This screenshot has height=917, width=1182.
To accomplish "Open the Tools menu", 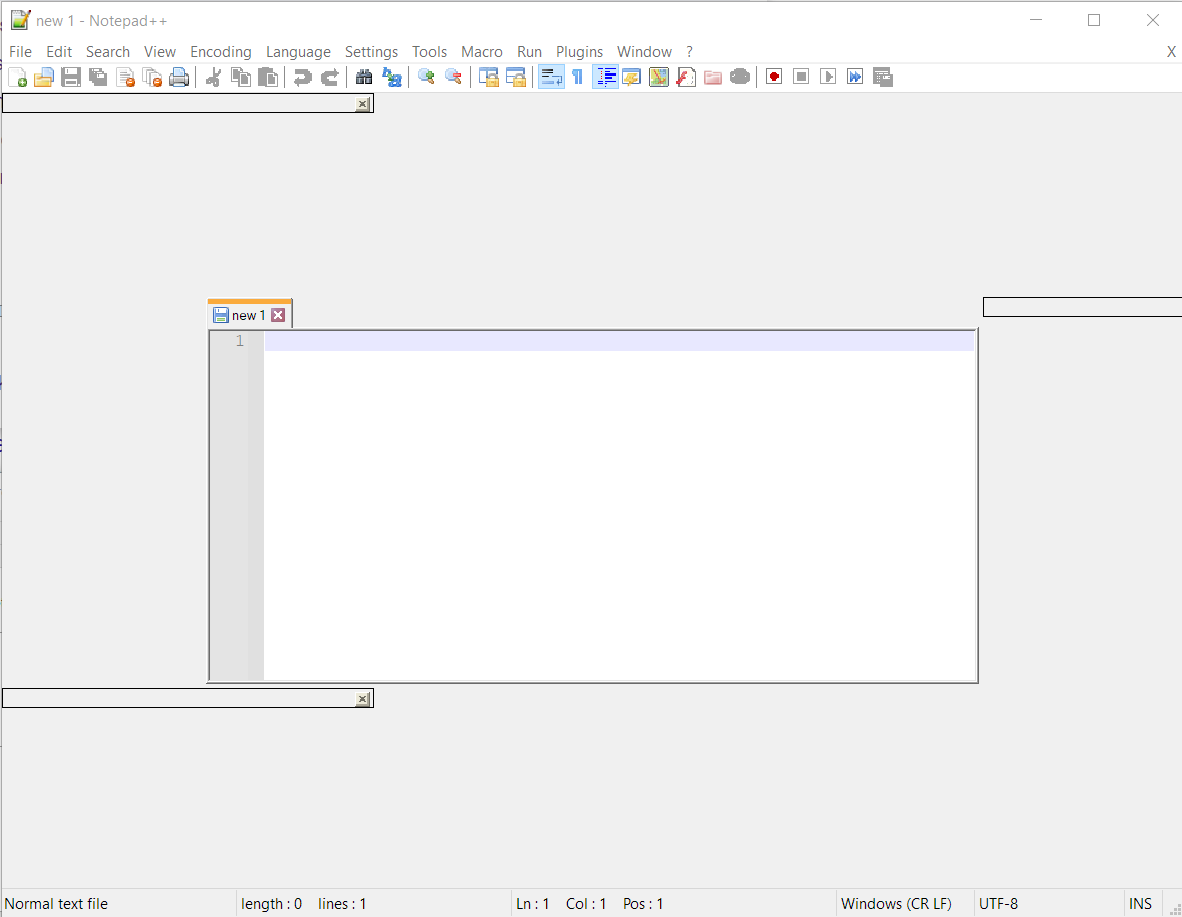I will [430, 51].
